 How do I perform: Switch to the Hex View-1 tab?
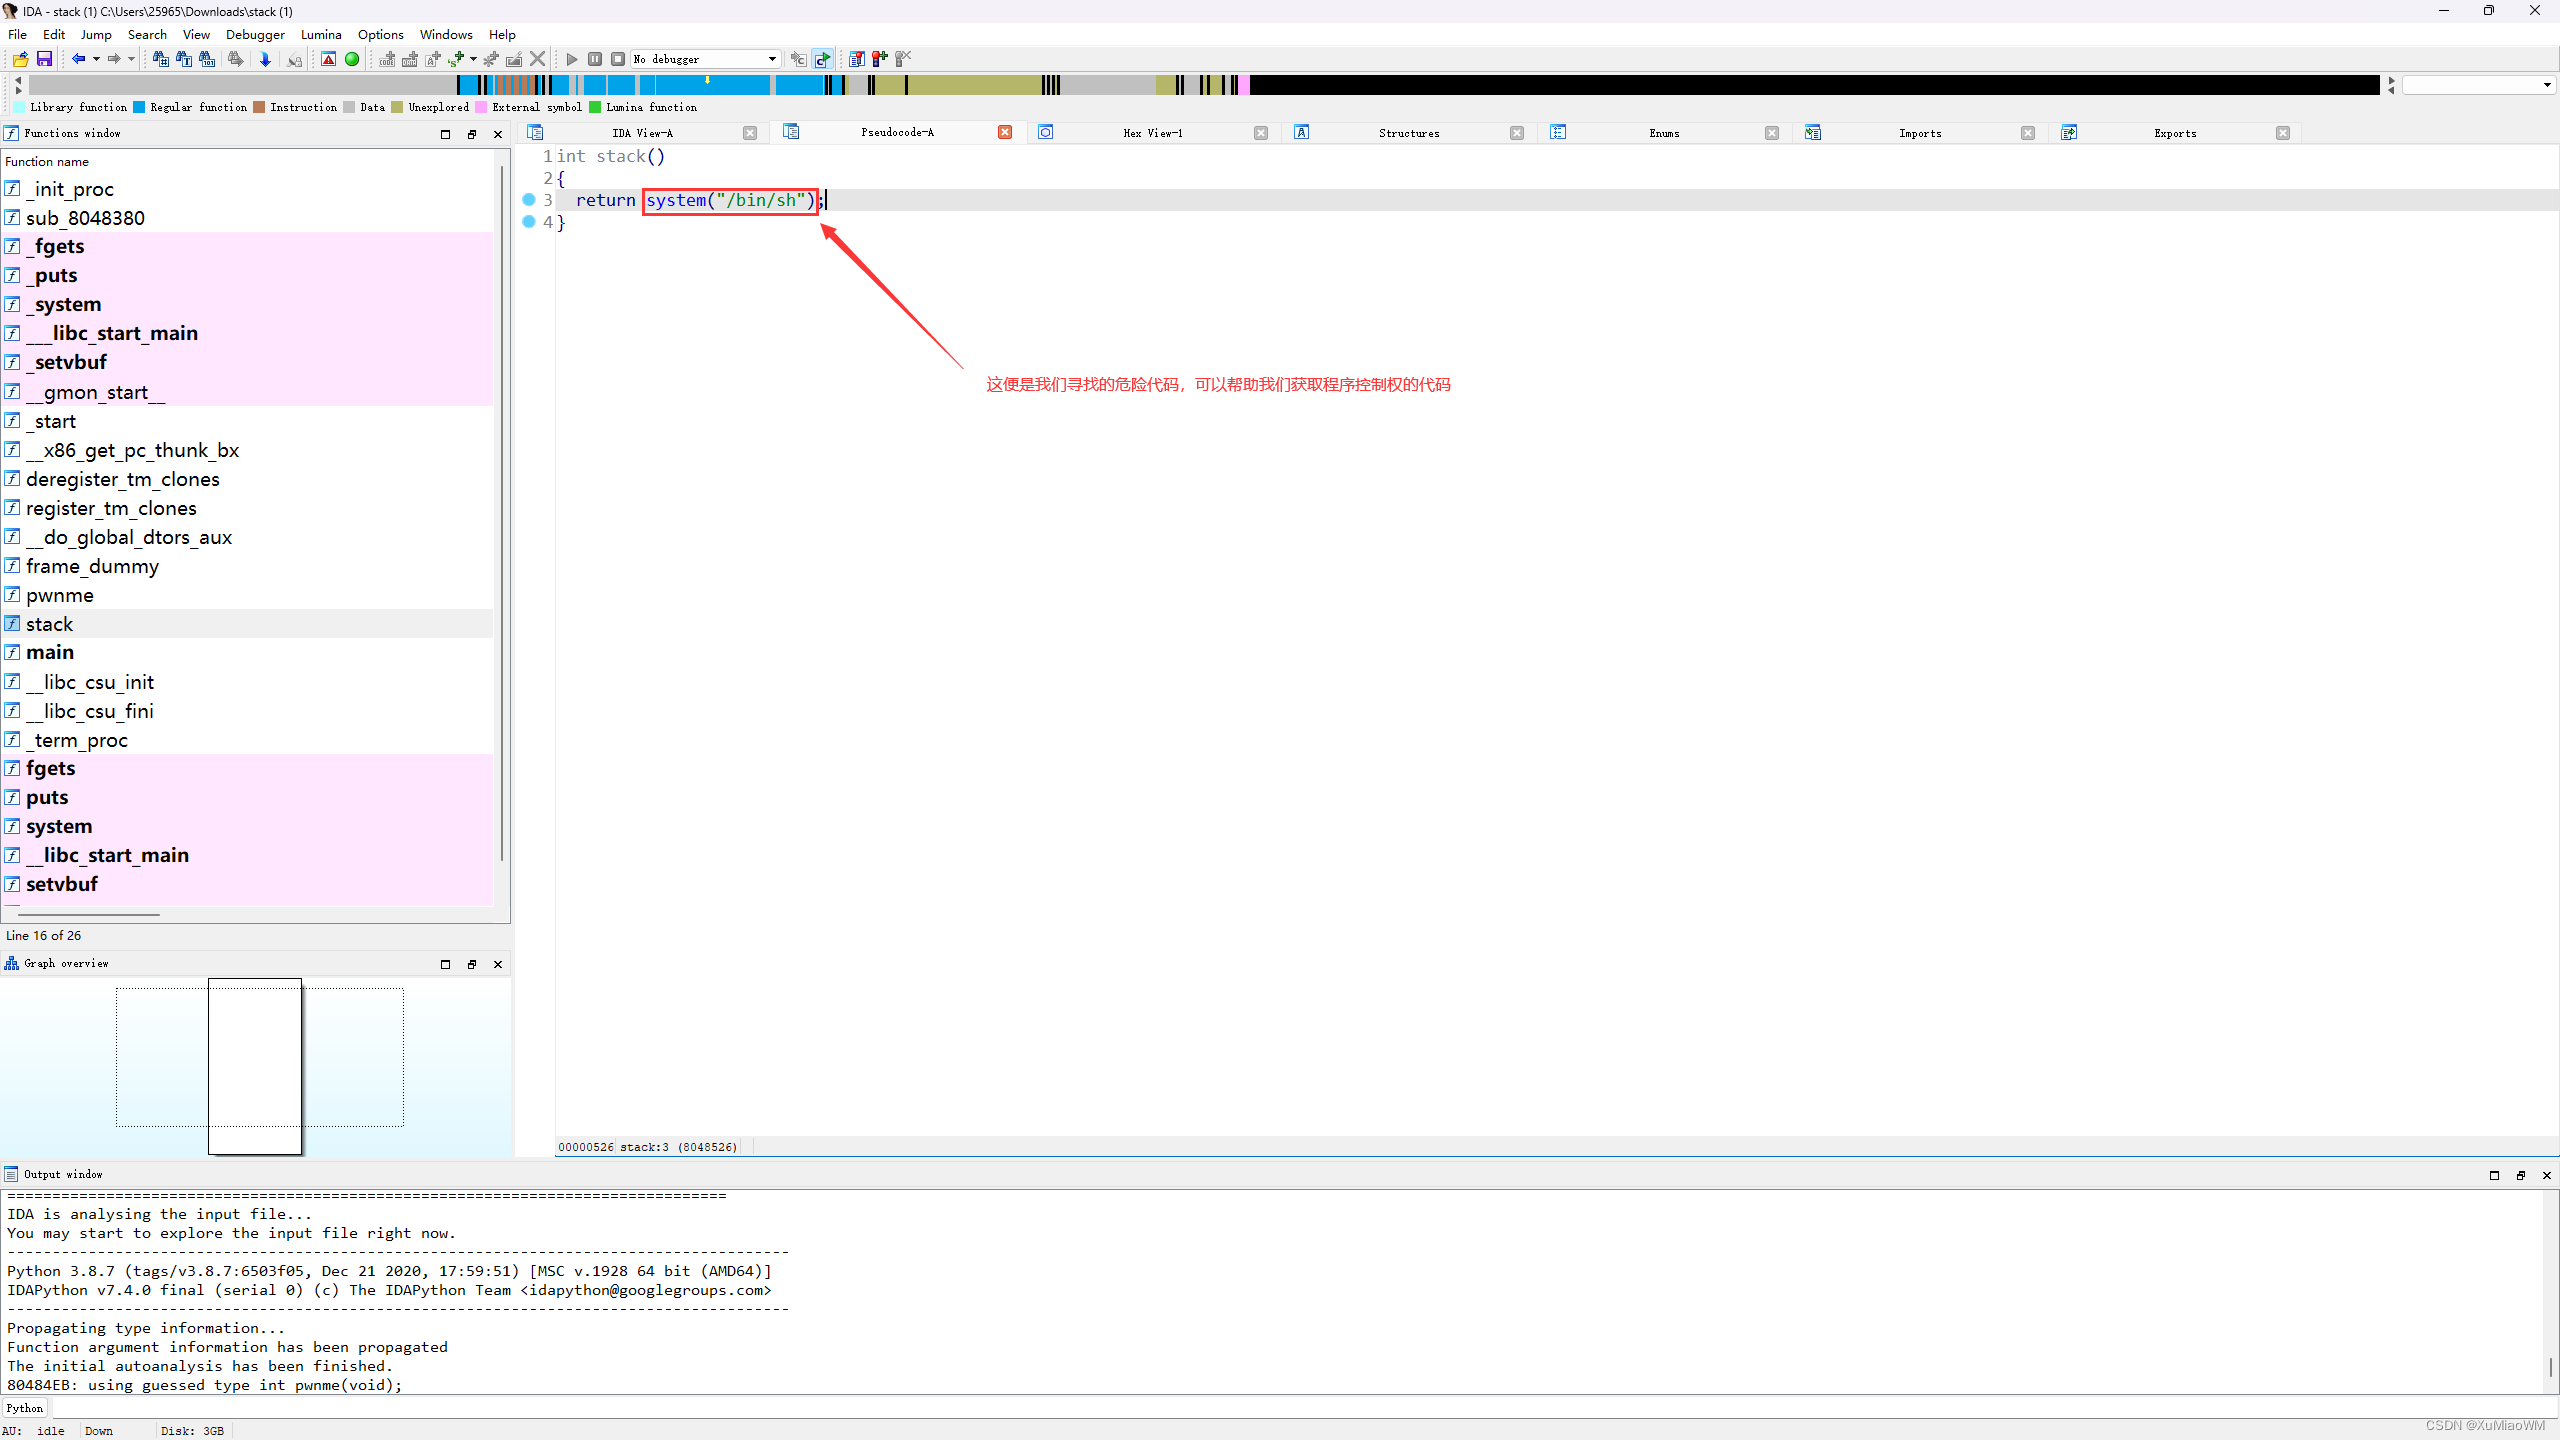[1152, 133]
